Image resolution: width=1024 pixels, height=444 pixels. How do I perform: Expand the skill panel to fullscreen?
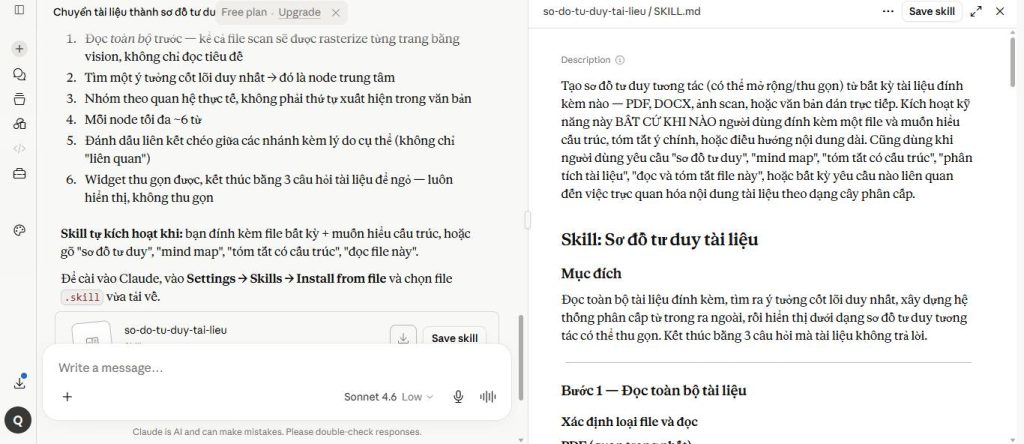tap(976, 11)
